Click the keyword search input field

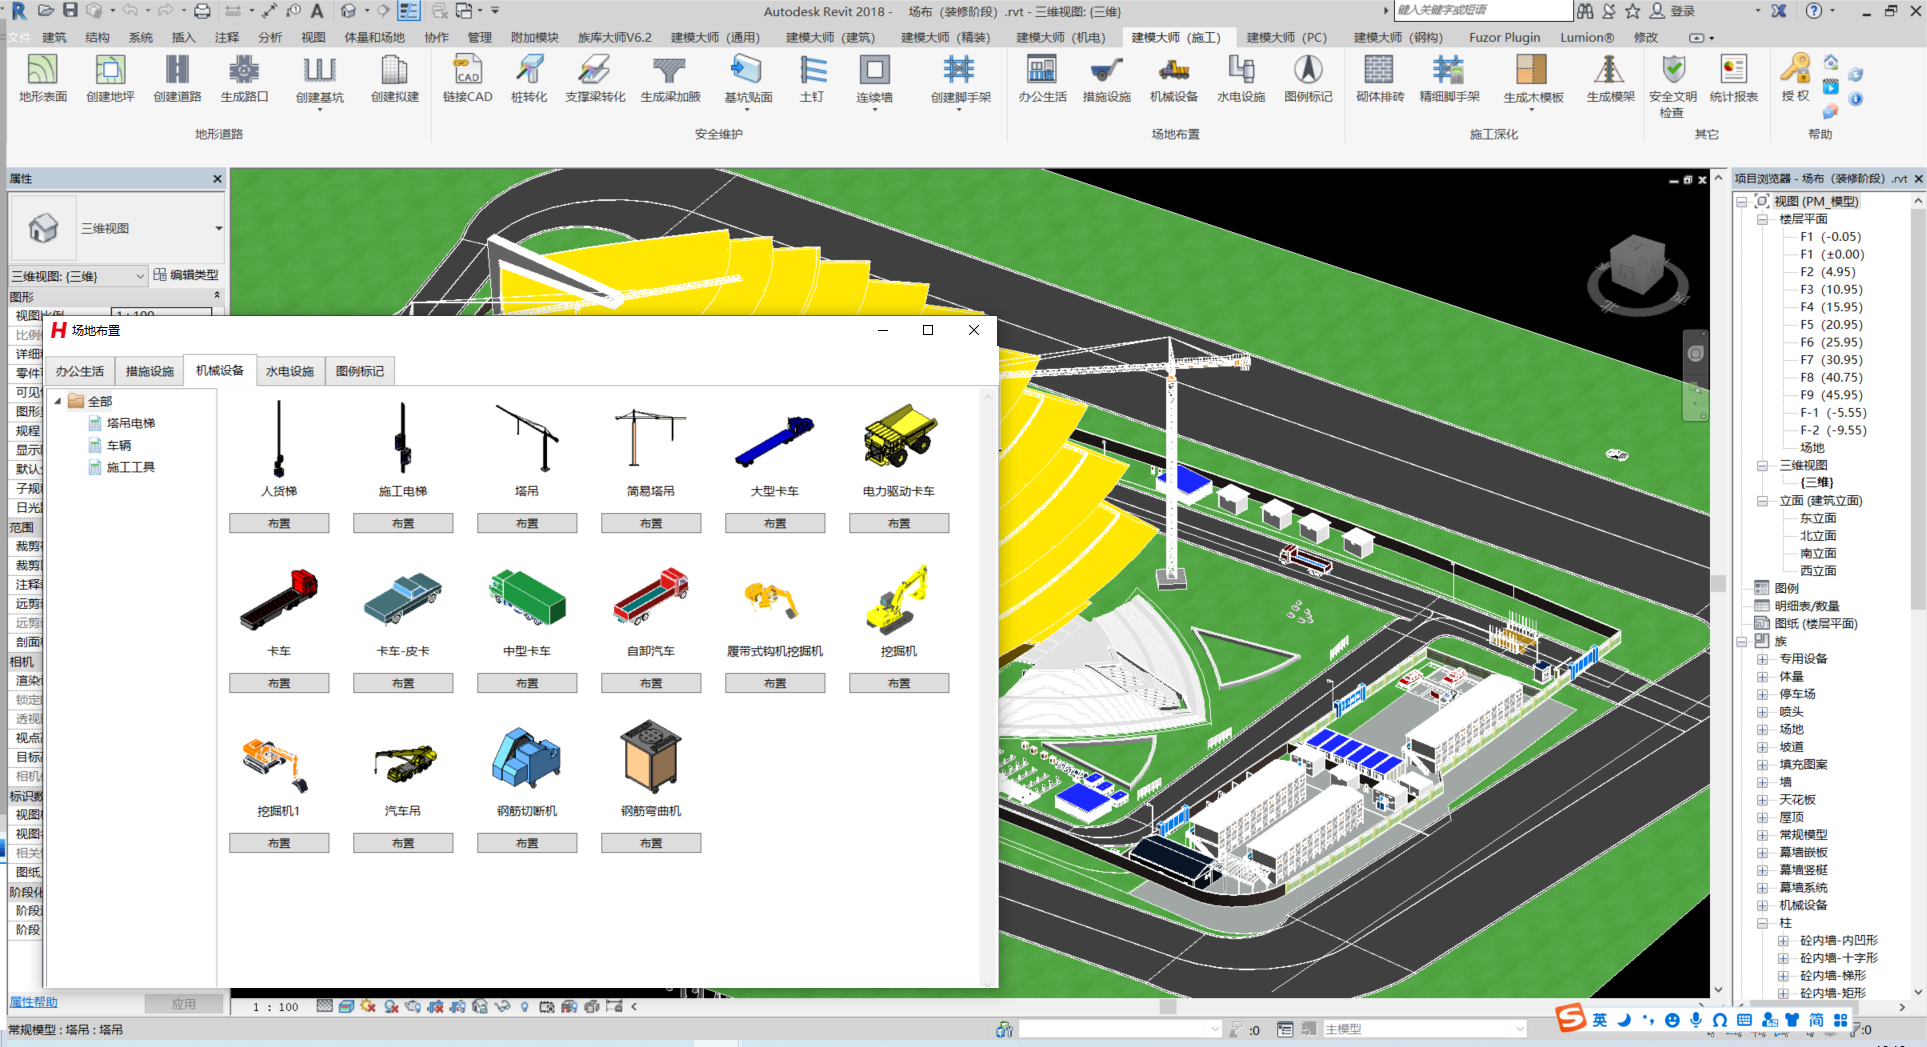pyautogui.click(x=1482, y=10)
